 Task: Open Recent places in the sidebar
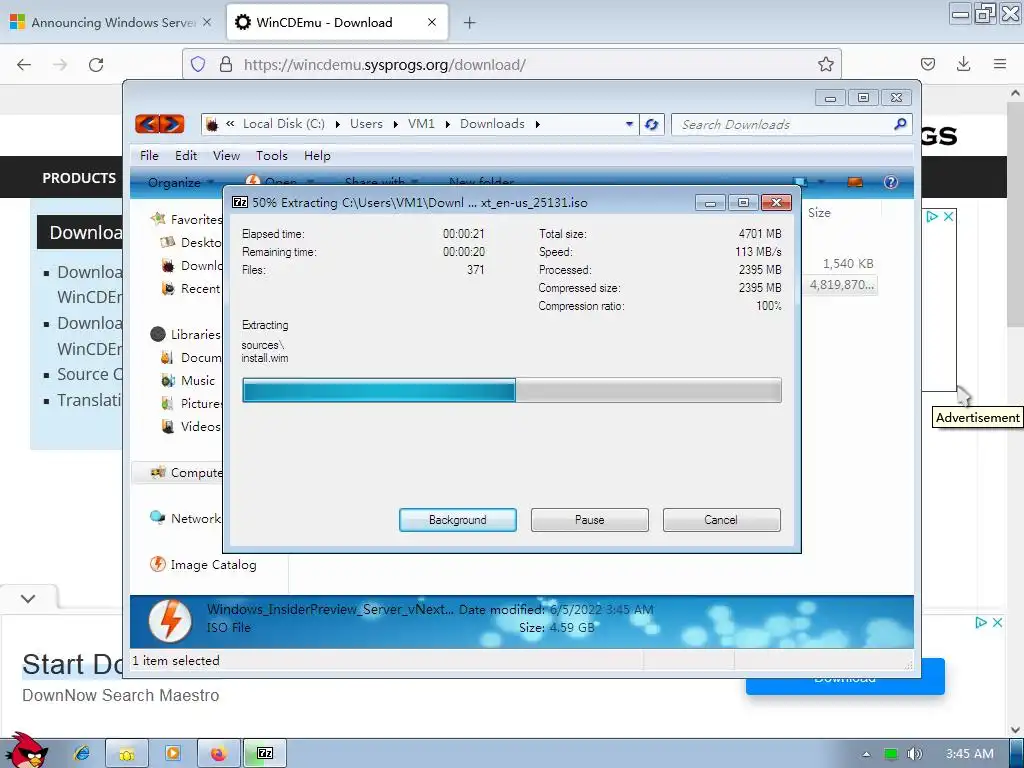[x=201, y=289]
